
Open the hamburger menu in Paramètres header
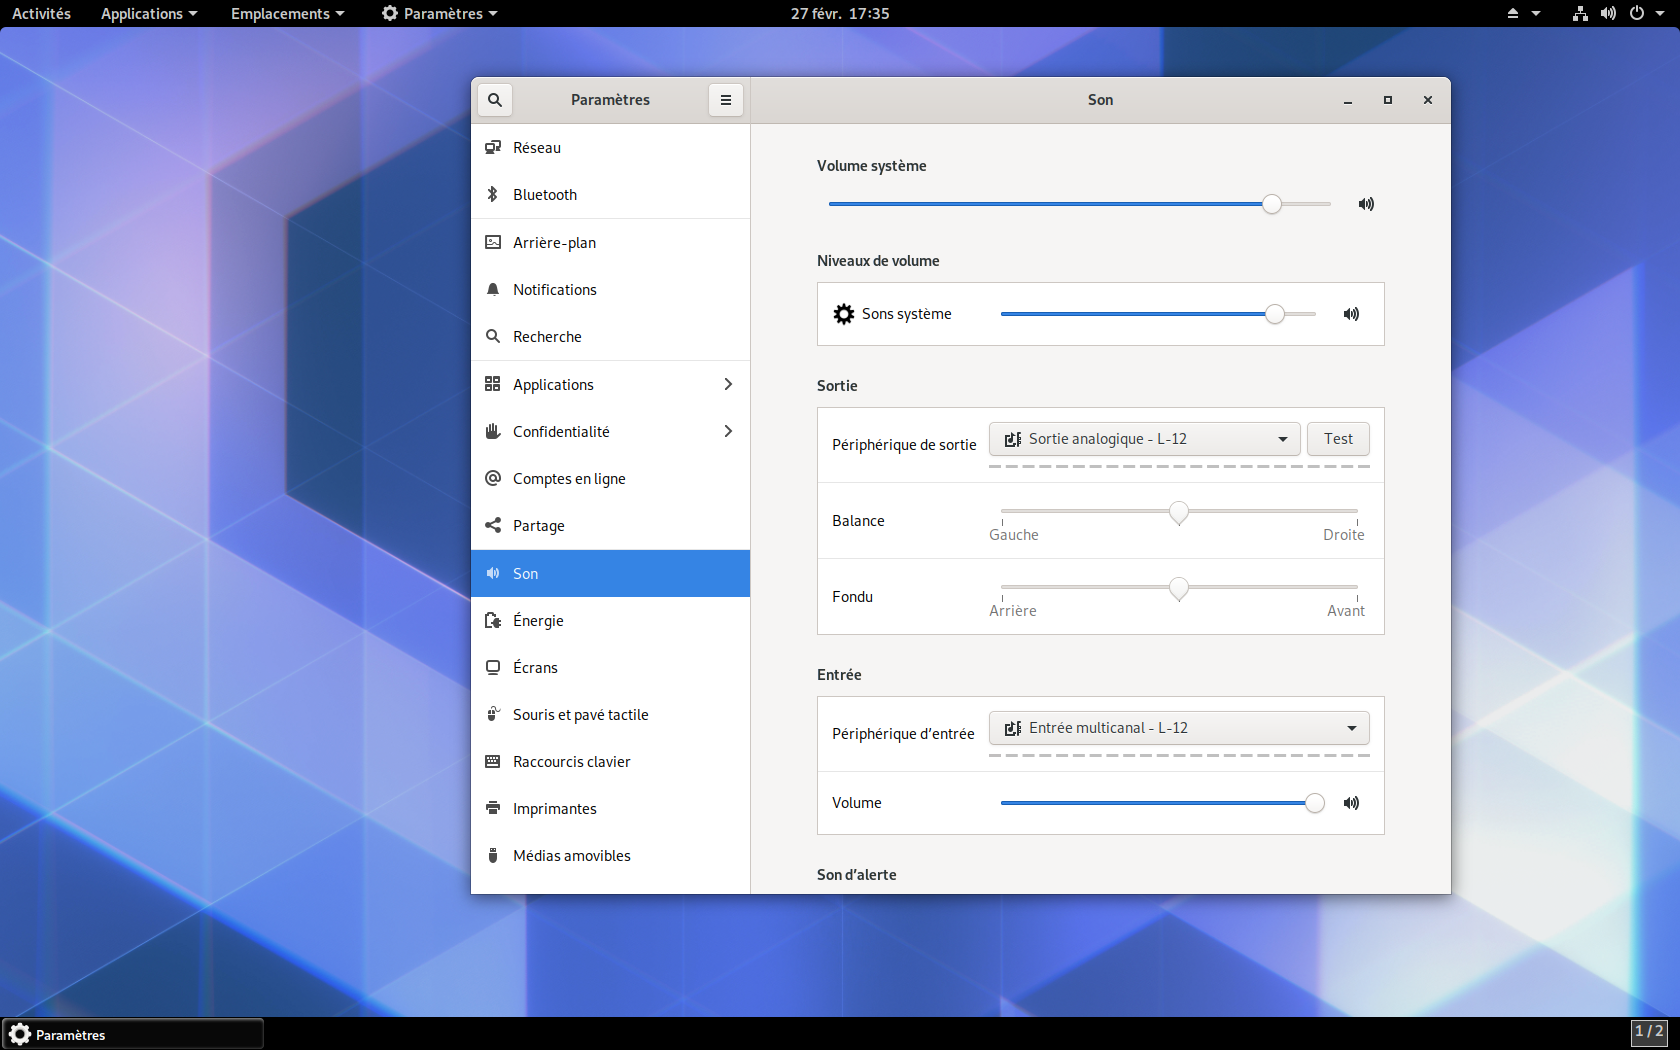726,100
